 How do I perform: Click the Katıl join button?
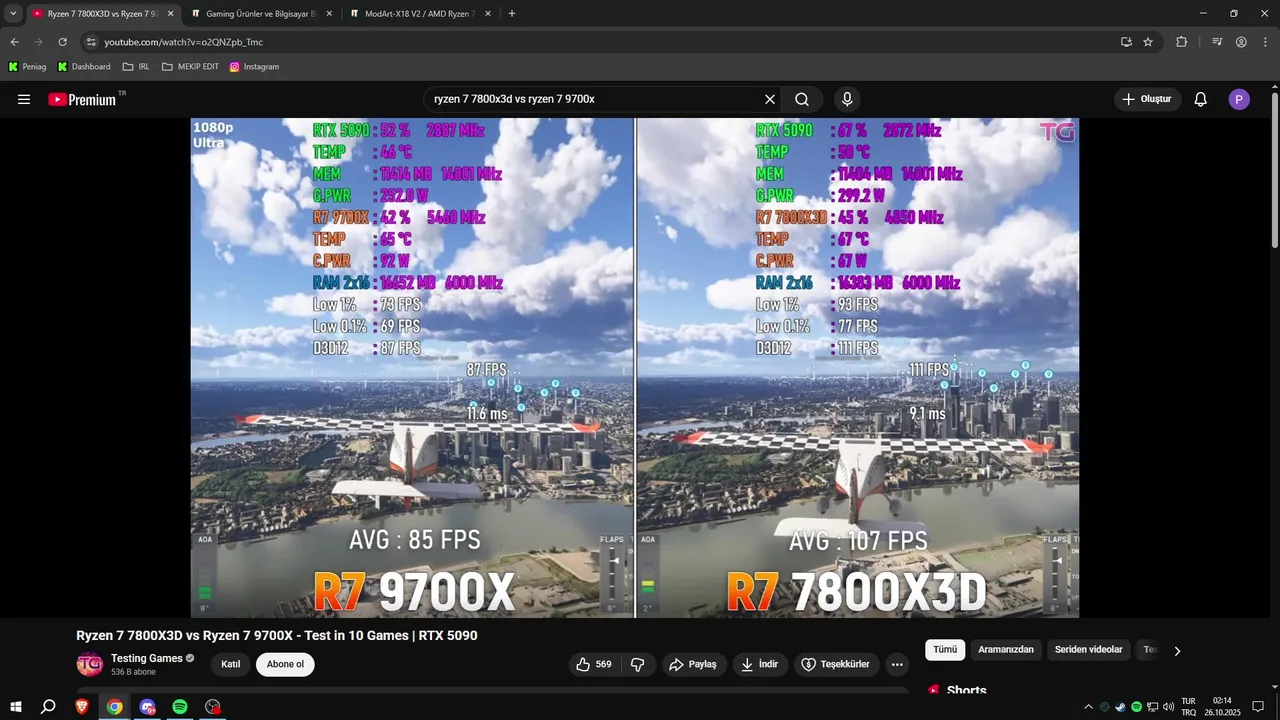coord(230,664)
